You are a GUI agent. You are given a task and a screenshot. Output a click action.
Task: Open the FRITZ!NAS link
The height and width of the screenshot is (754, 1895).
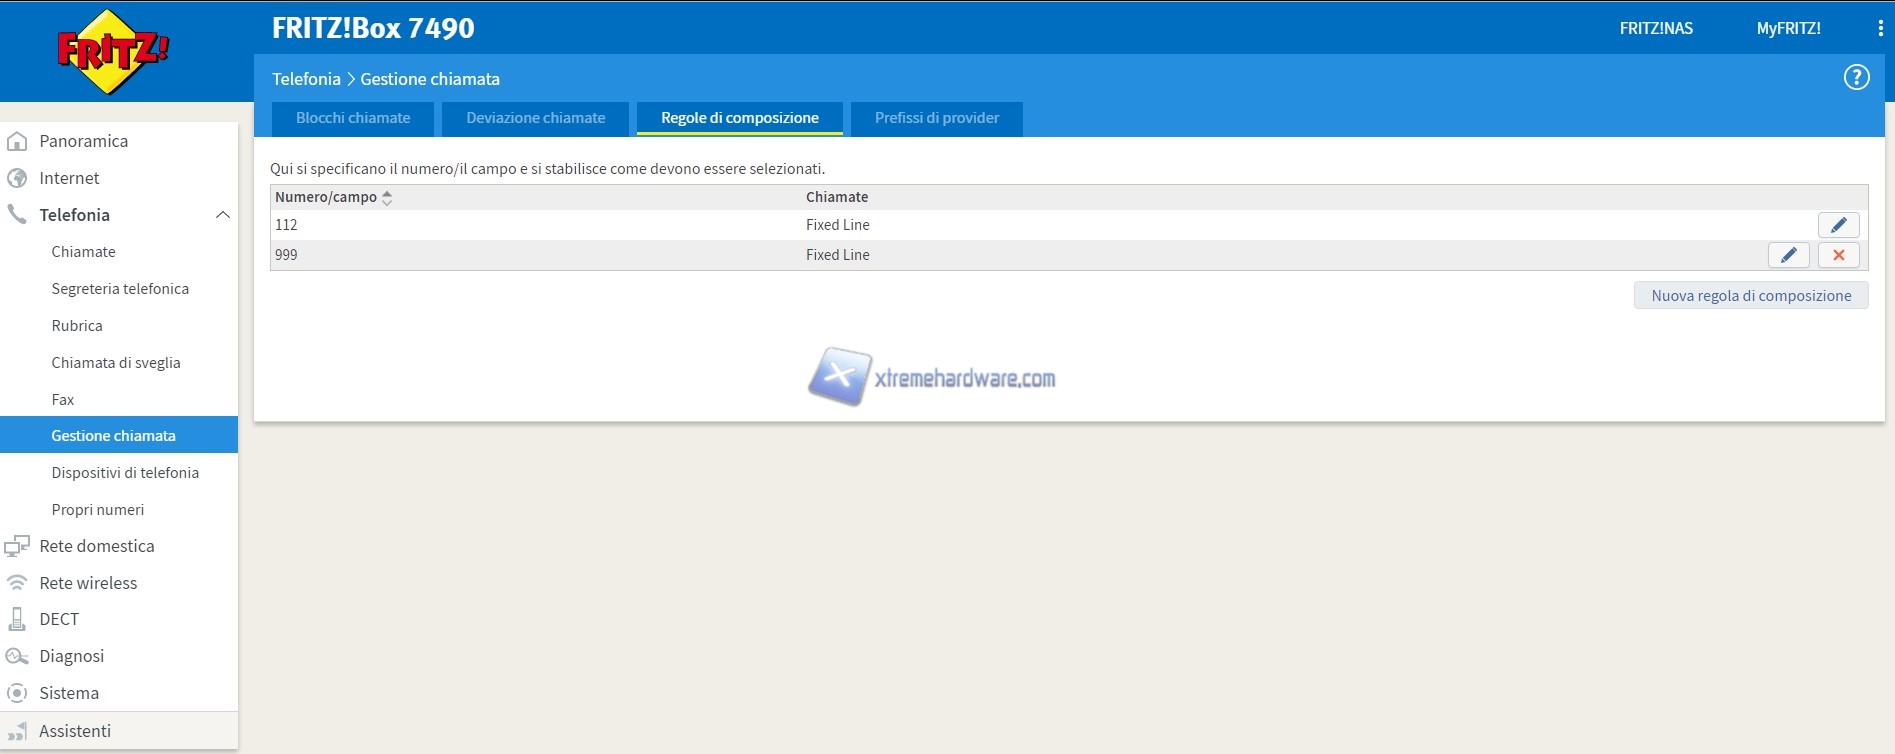(1656, 29)
